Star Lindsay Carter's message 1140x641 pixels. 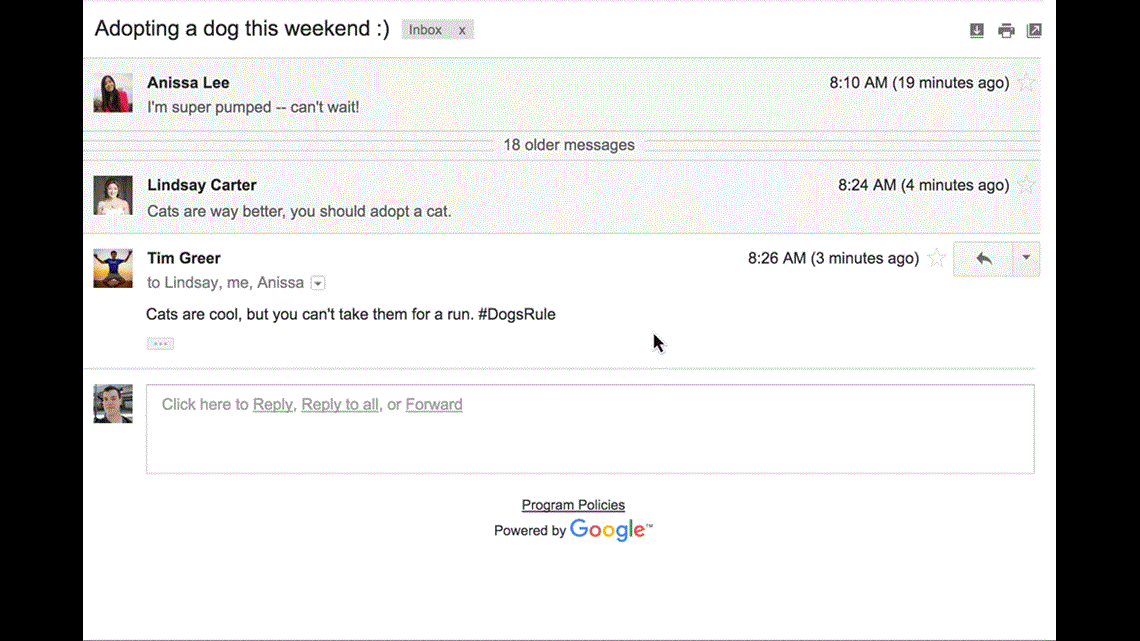coord(1026,185)
